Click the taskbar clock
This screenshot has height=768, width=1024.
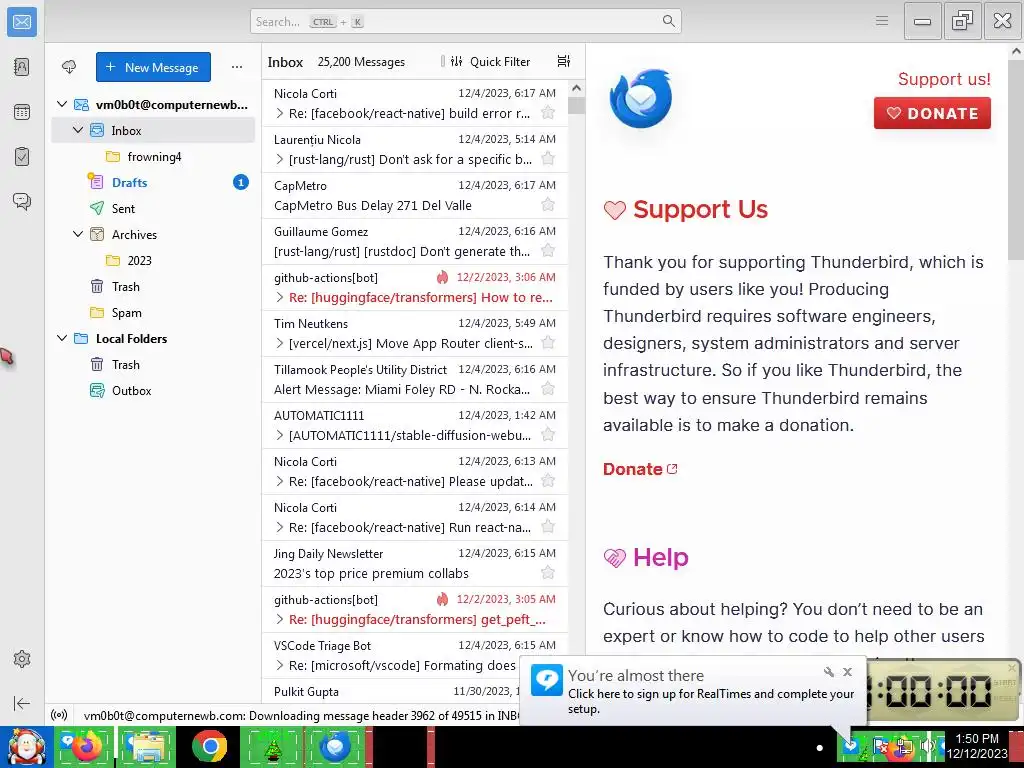pyautogui.click(x=977, y=746)
